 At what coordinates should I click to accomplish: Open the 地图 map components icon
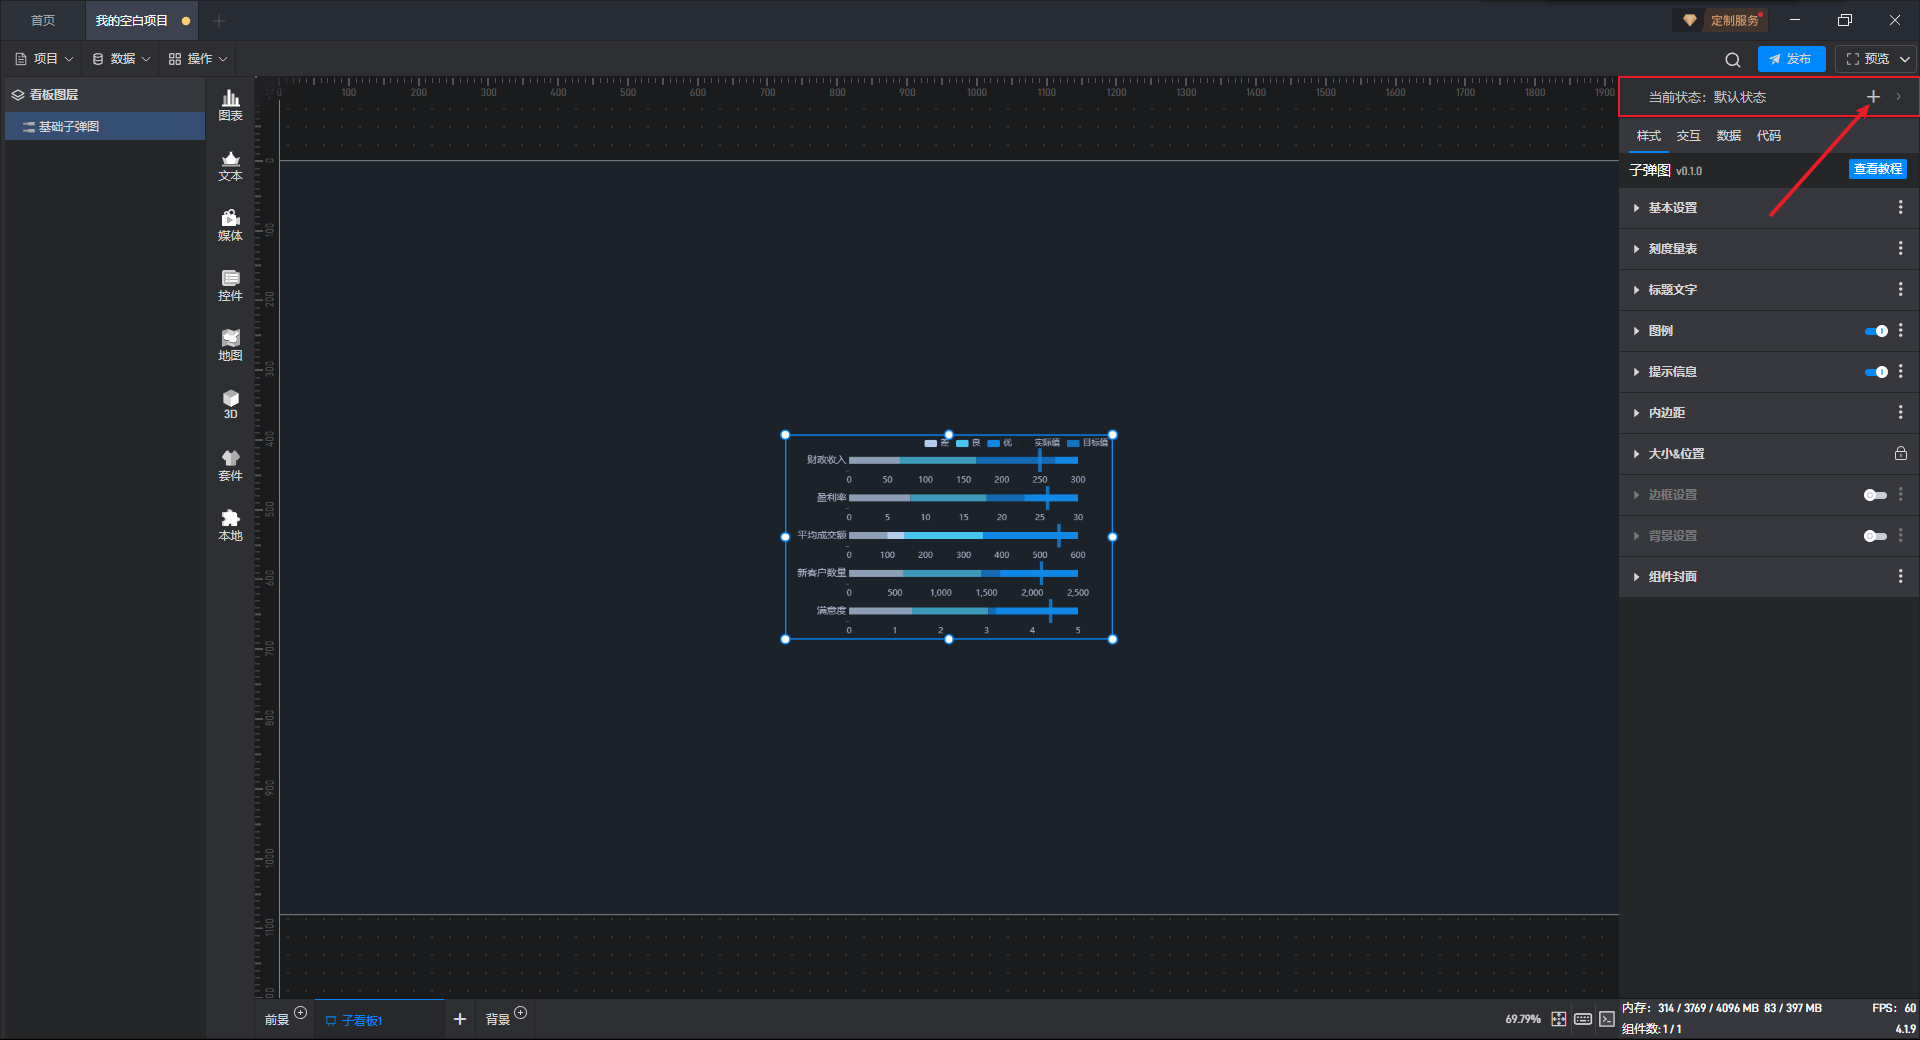[230, 345]
